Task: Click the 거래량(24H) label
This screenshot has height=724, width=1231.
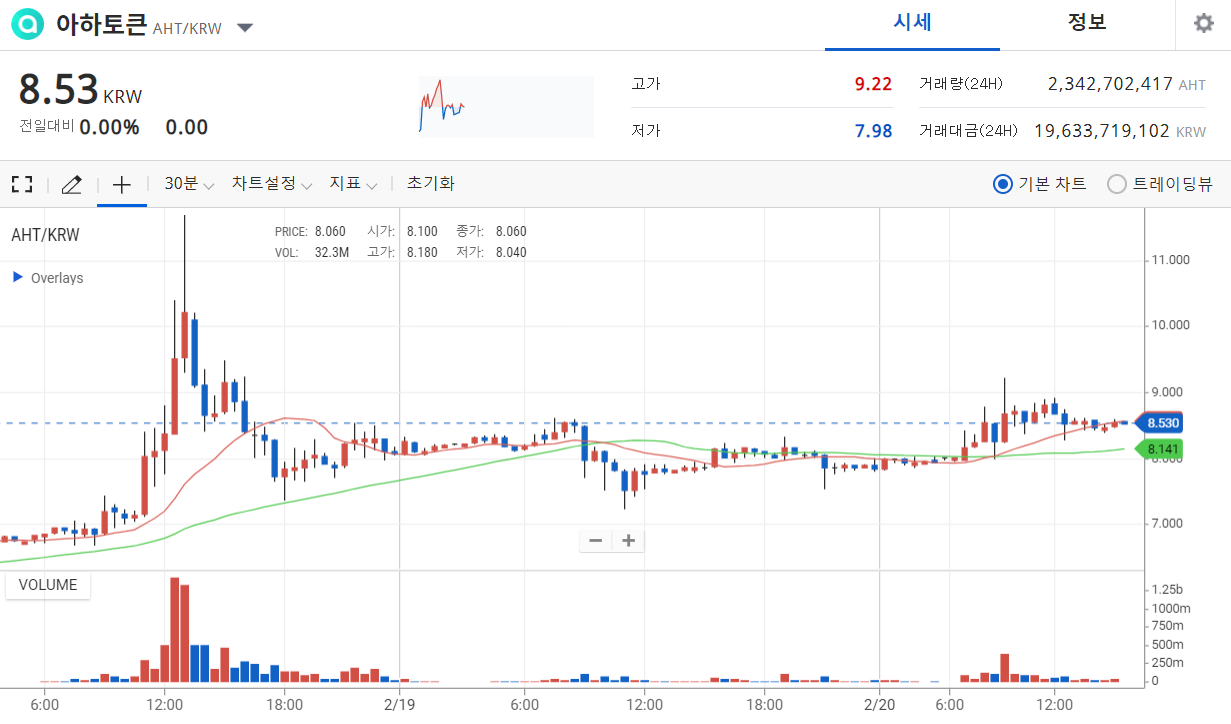Action: (x=961, y=84)
